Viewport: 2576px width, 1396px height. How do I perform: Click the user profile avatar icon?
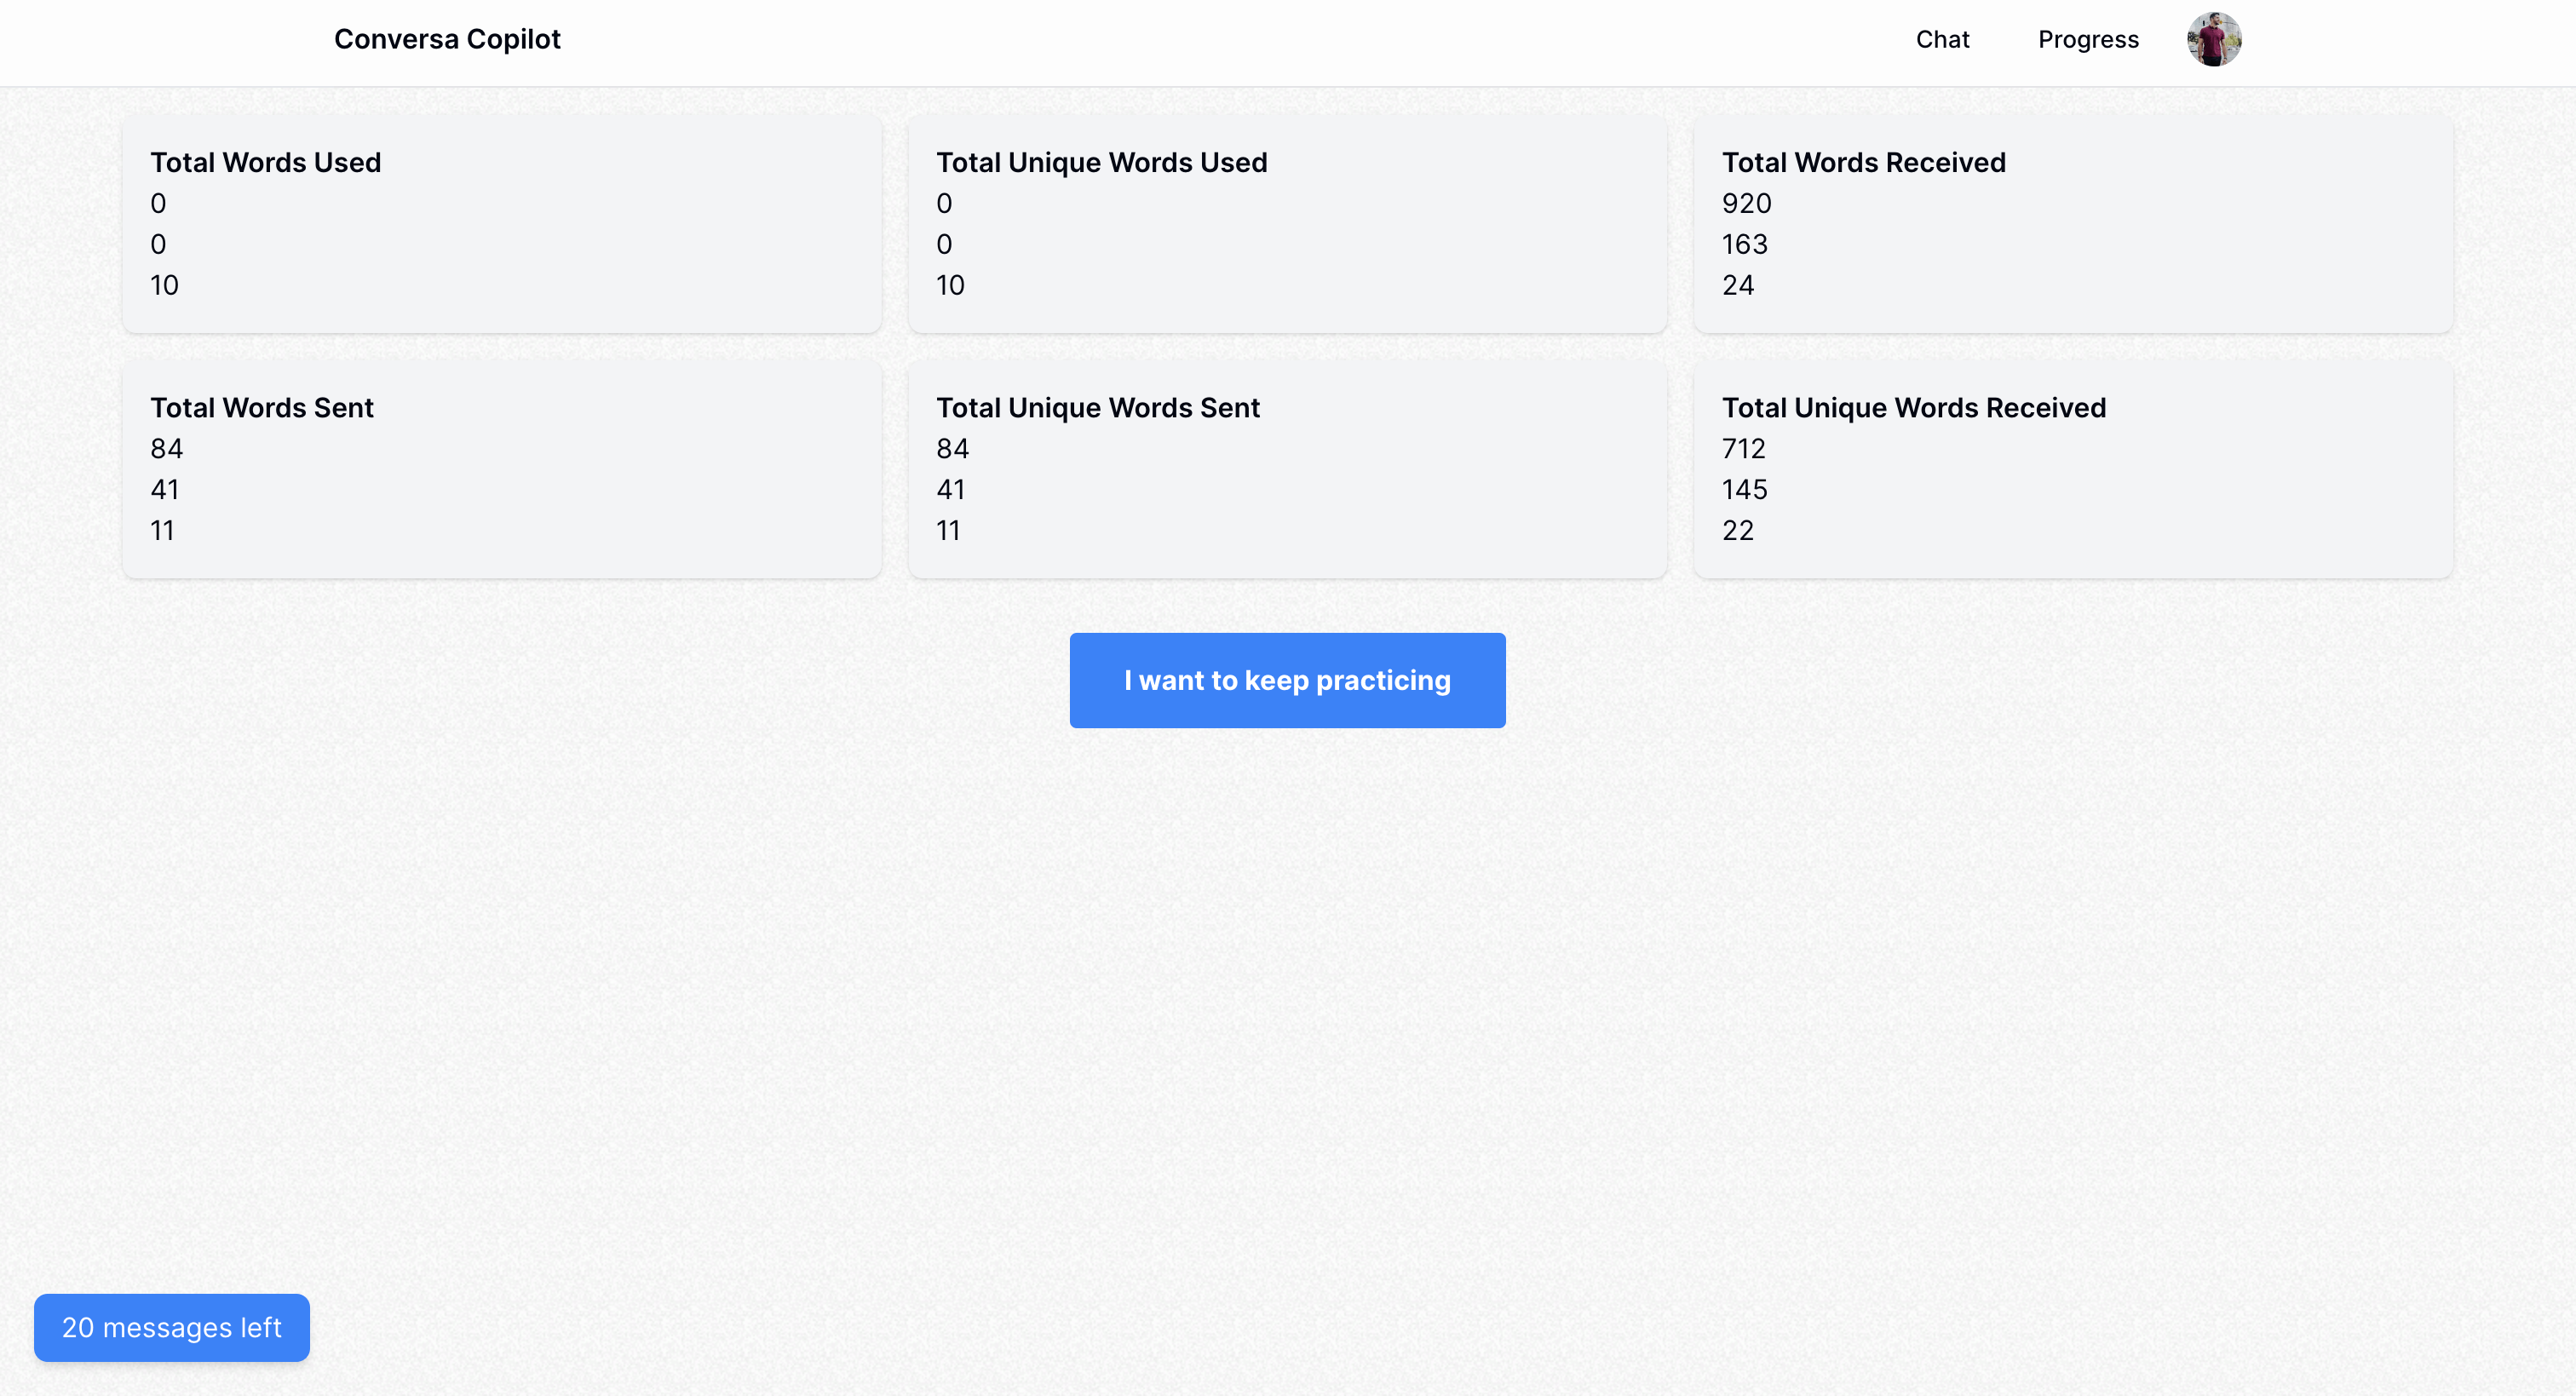click(2215, 37)
